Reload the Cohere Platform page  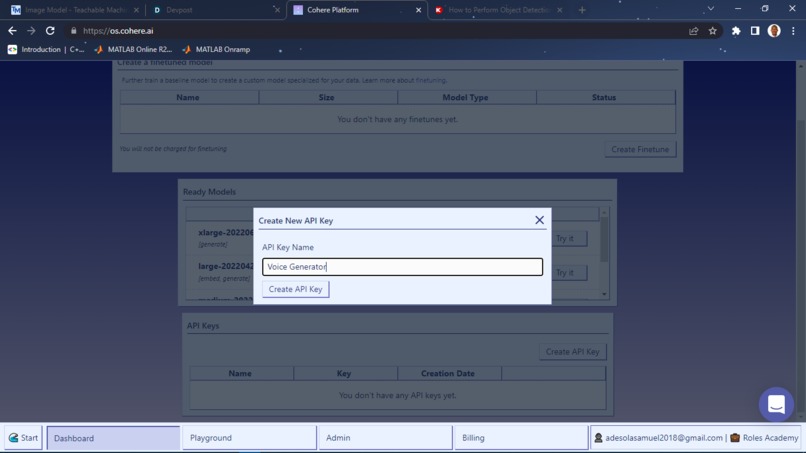pos(50,31)
